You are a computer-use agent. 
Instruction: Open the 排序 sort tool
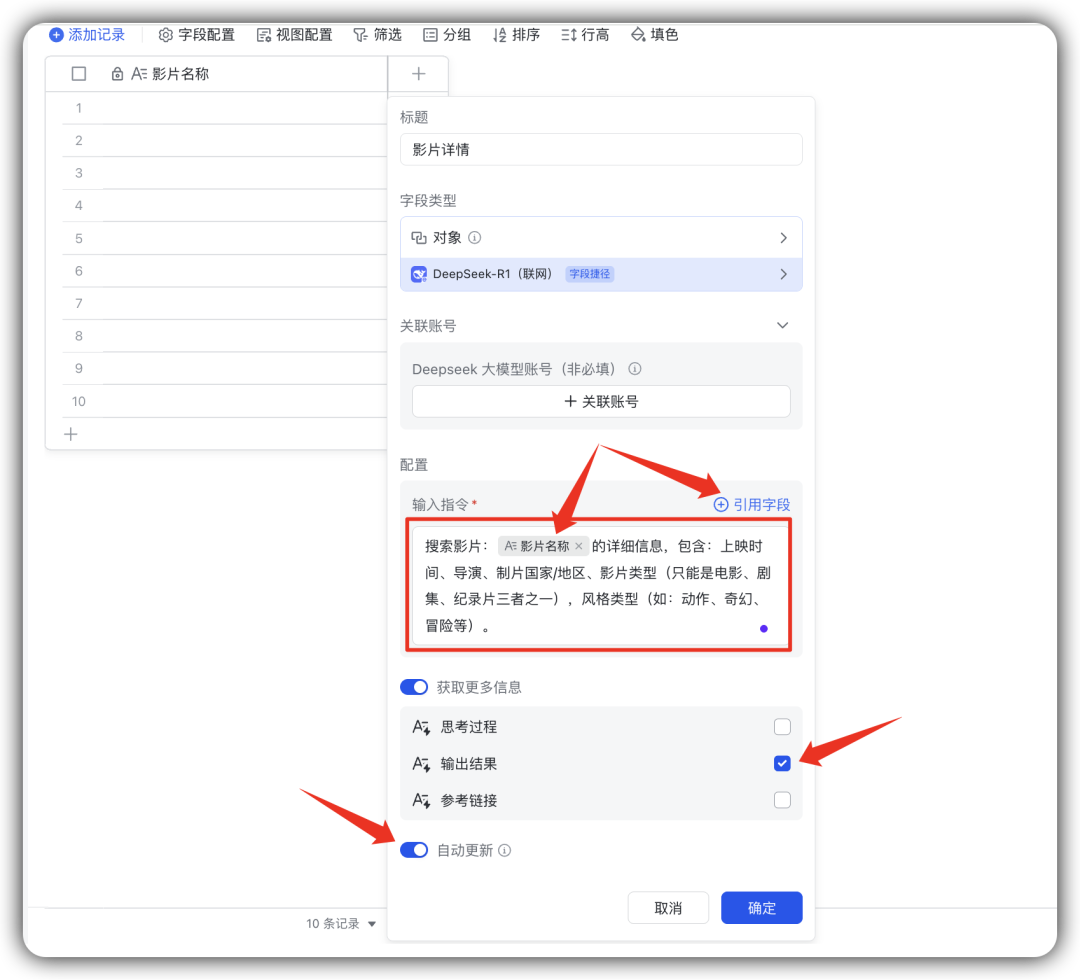517,34
